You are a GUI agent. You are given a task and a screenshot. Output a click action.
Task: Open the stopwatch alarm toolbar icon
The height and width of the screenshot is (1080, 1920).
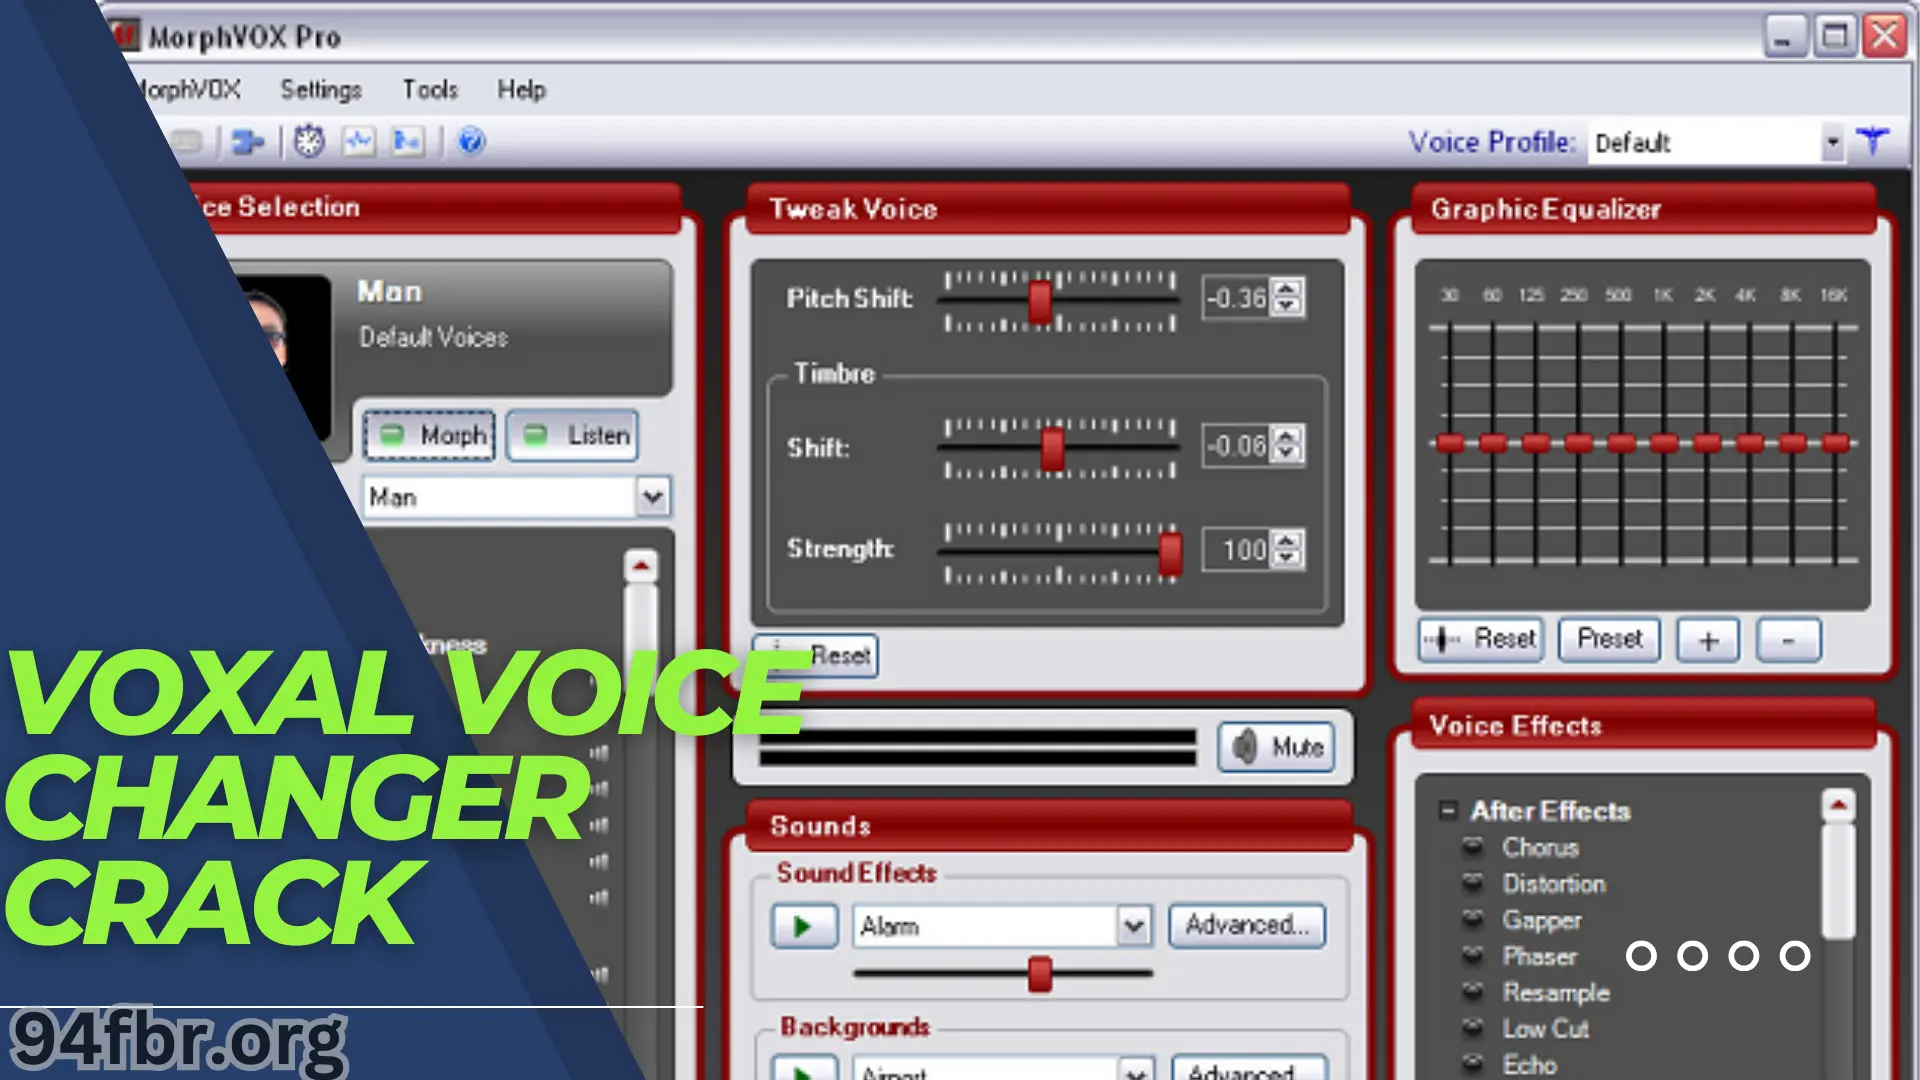[309, 142]
